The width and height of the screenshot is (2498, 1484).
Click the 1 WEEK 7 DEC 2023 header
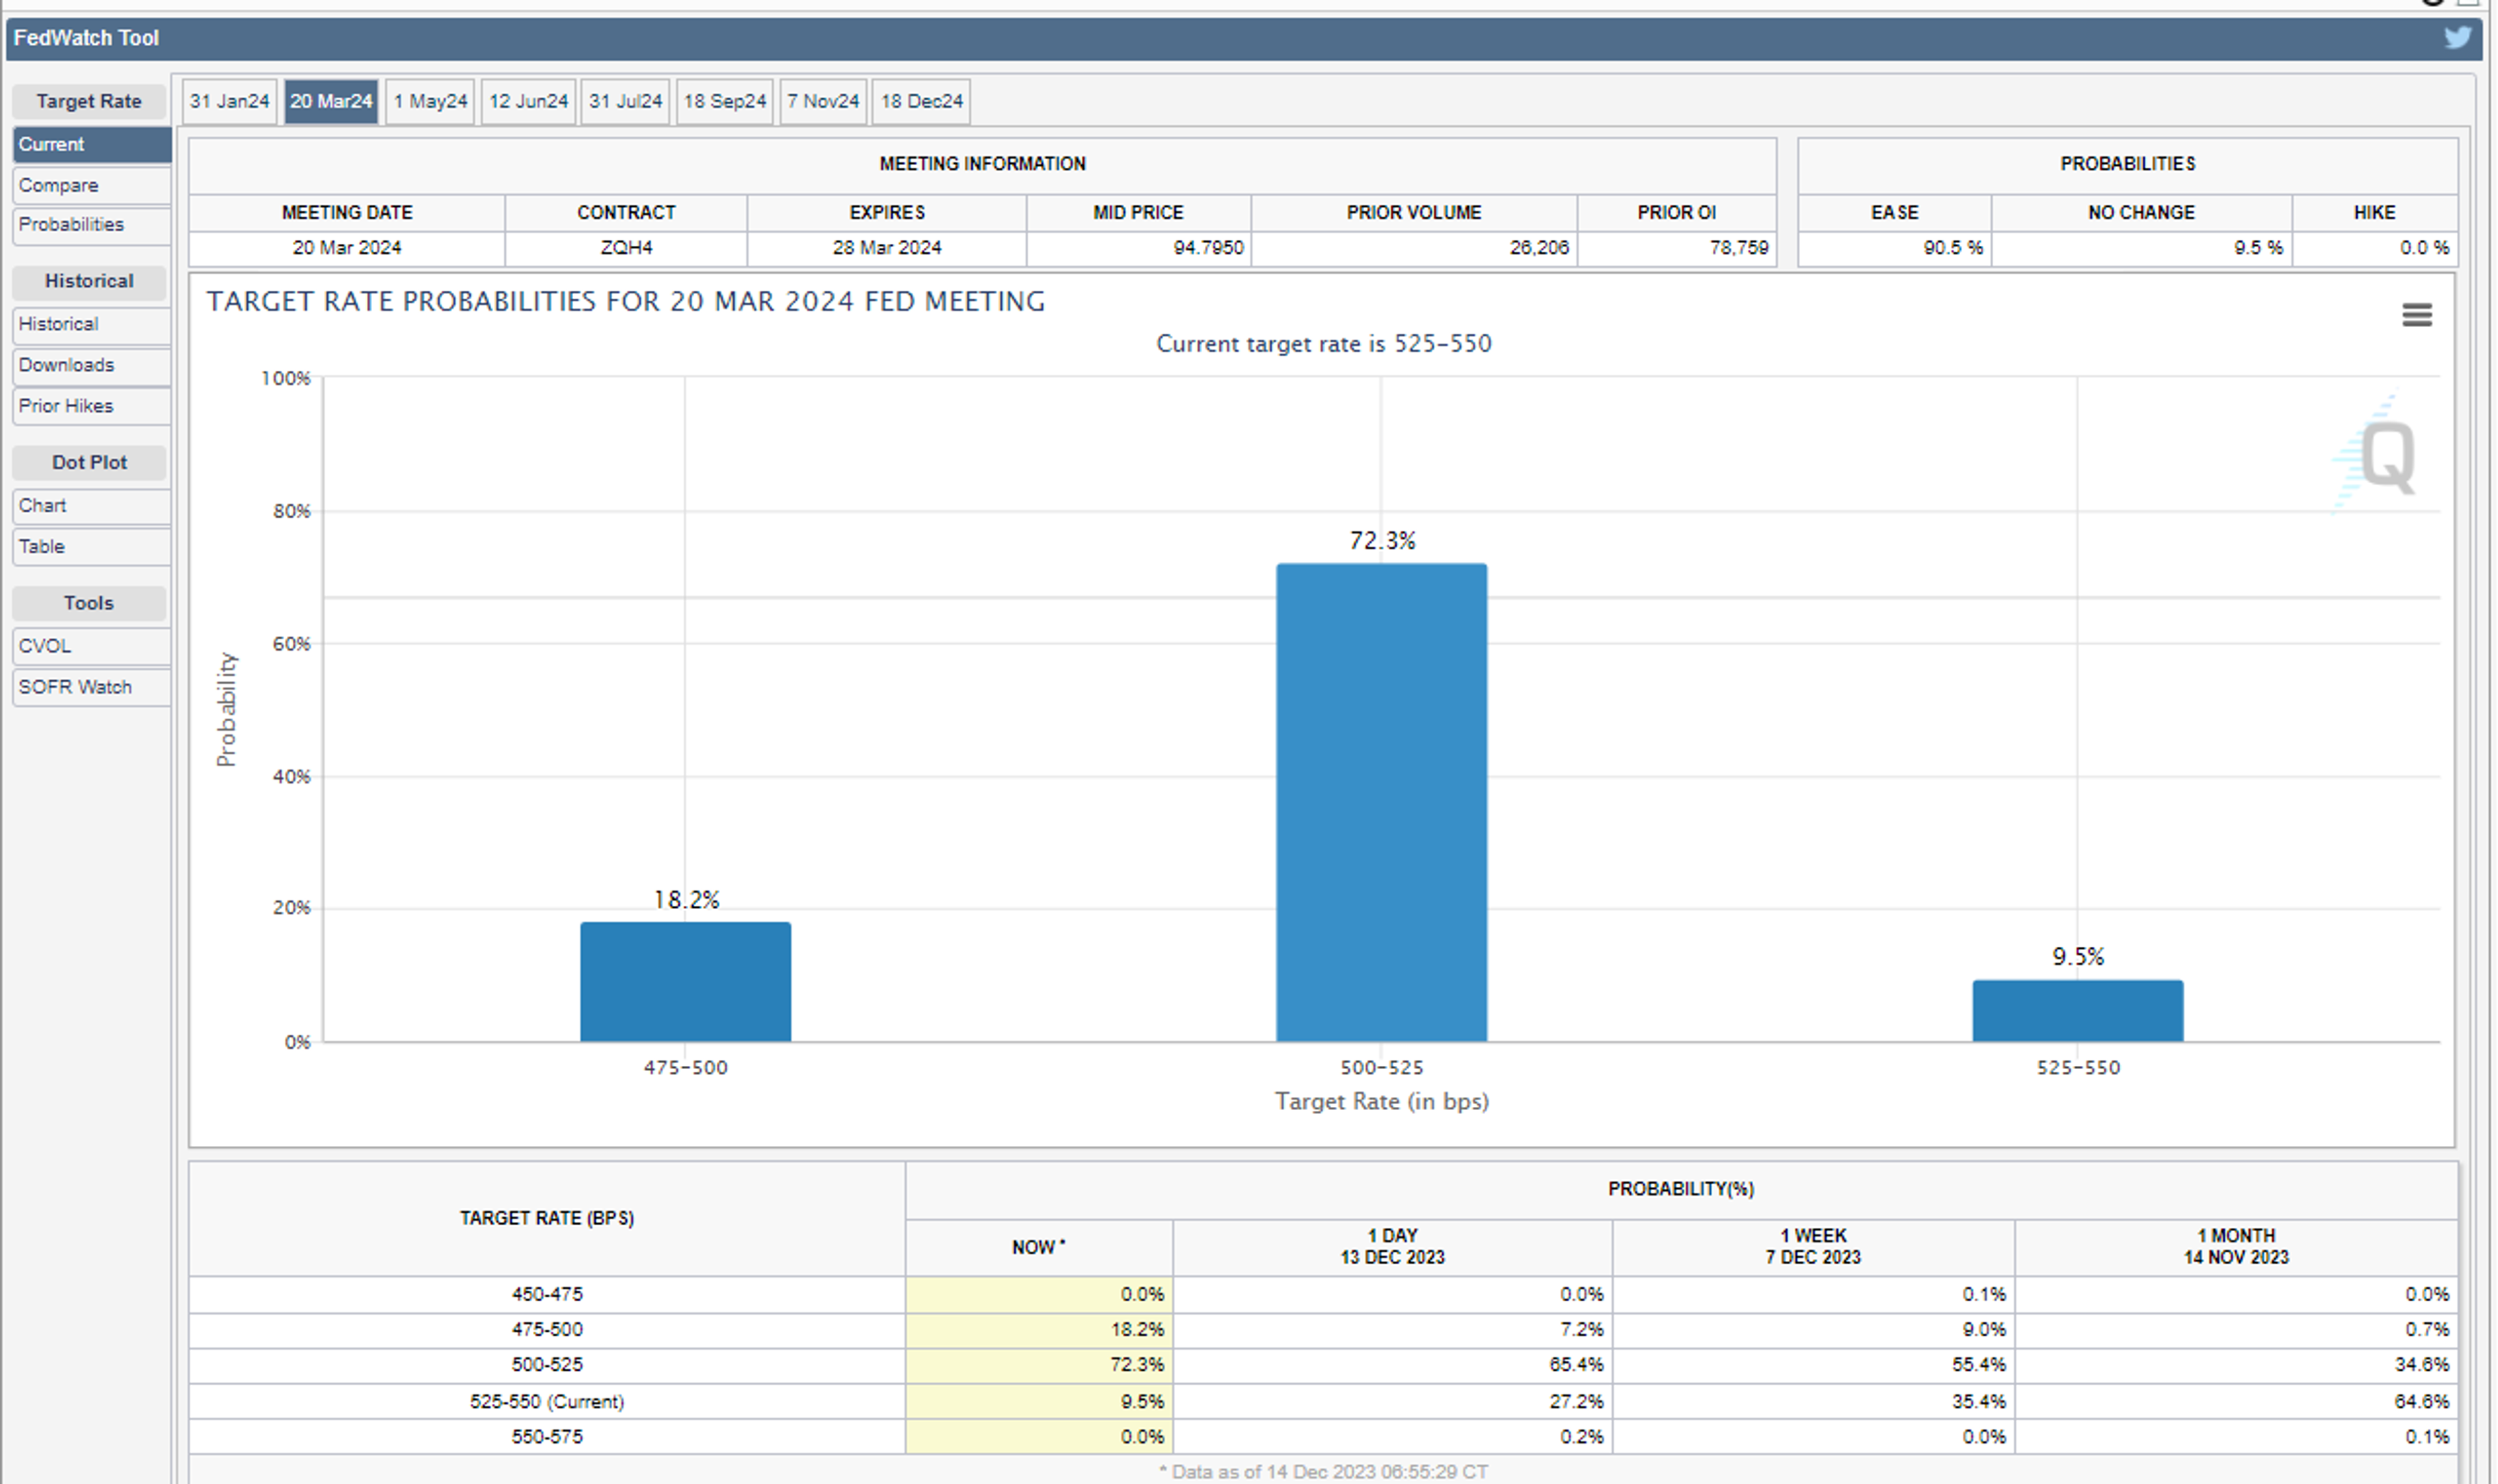pos(1813,1247)
